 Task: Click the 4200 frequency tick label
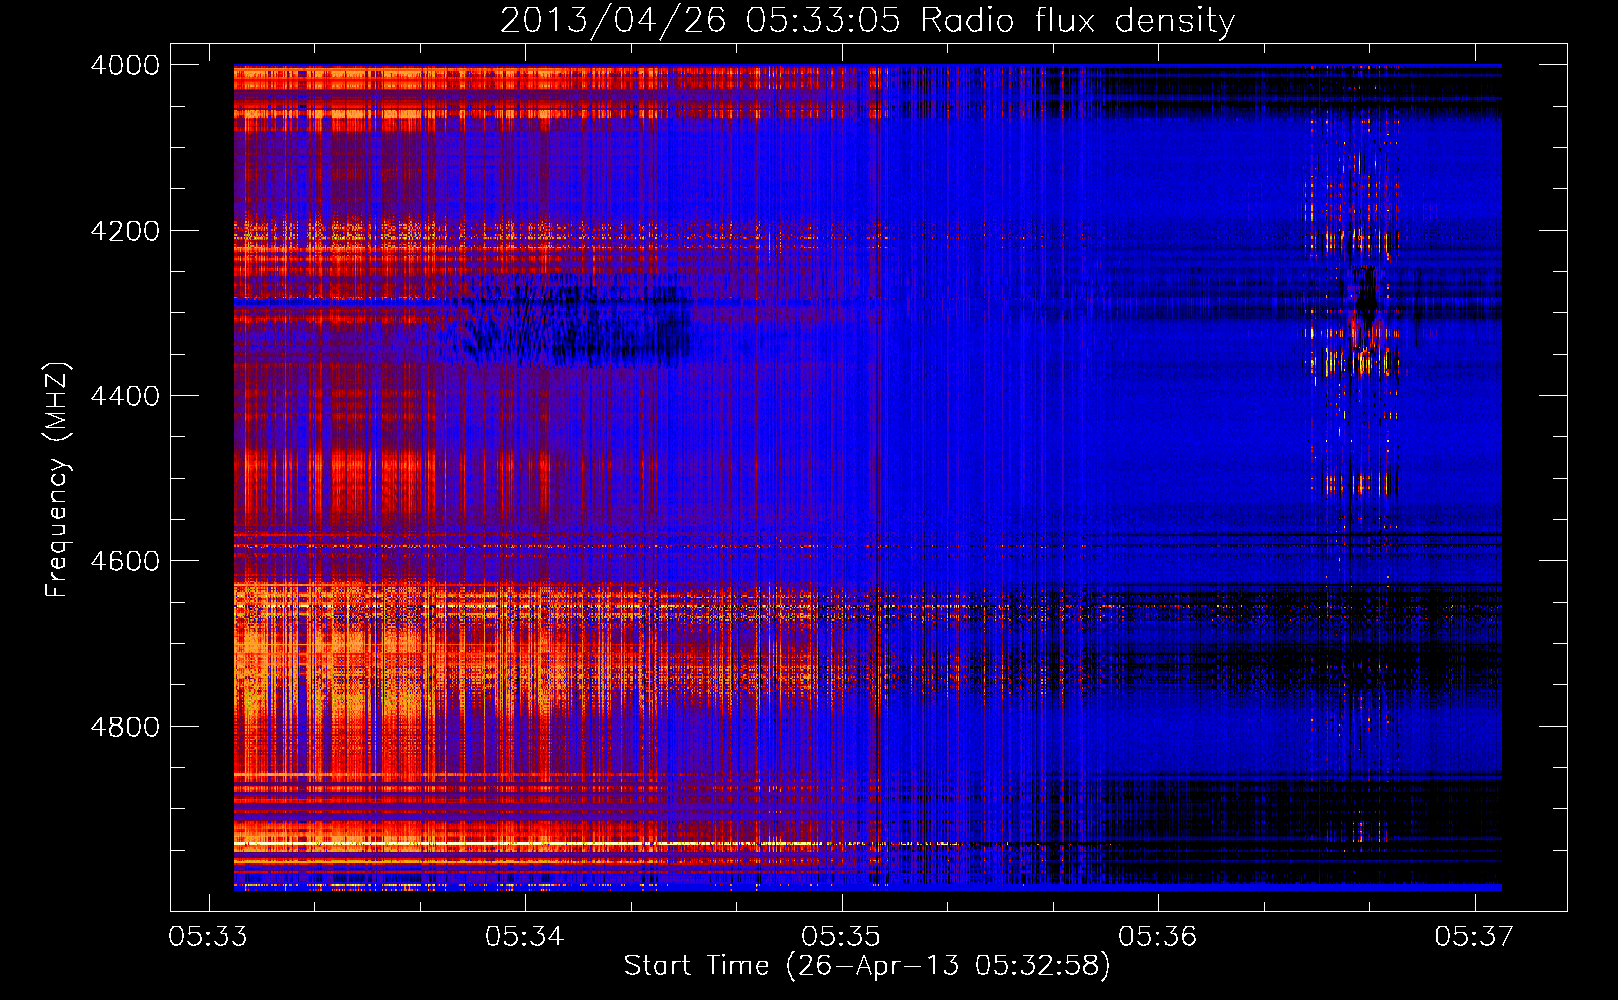pos(125,231)
